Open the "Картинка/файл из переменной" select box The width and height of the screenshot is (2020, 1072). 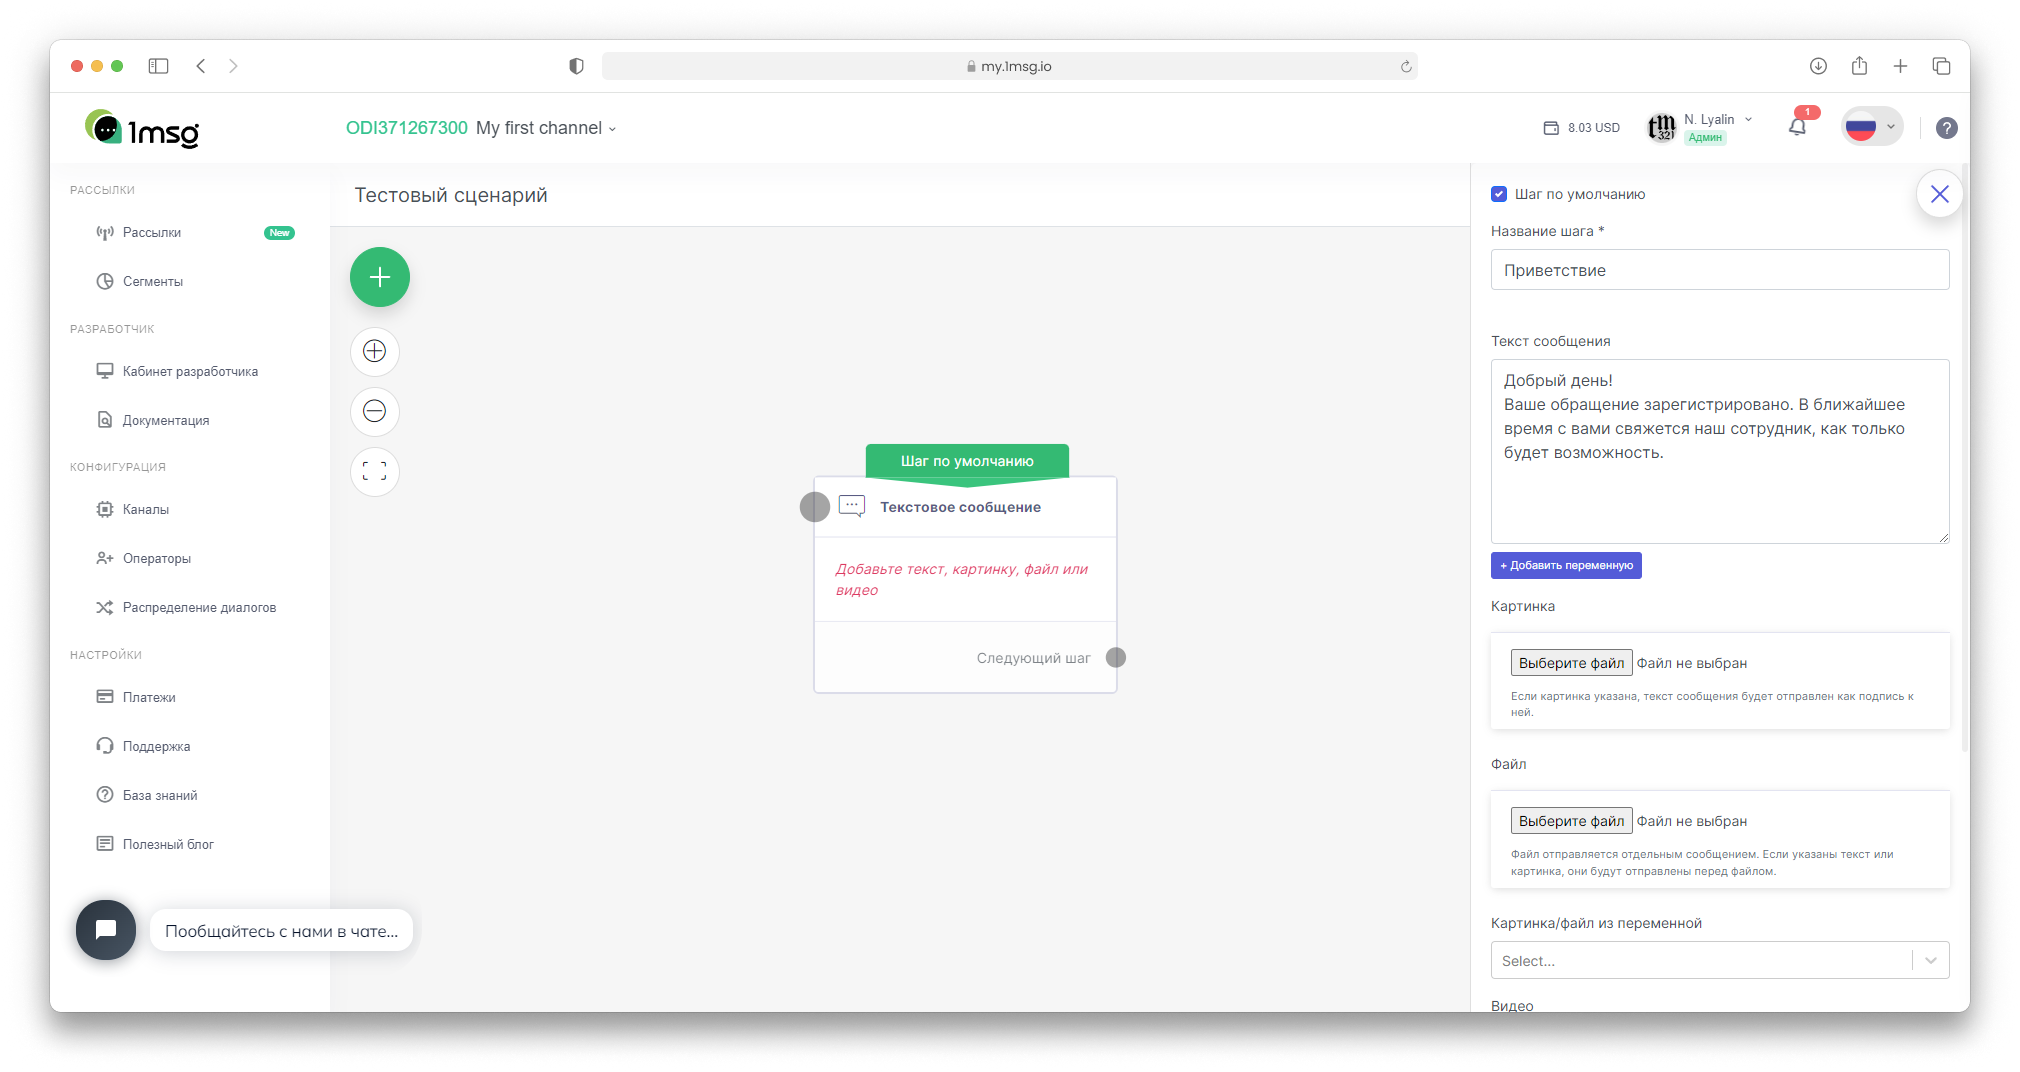pyautogui.click(x=1719, y=960)
